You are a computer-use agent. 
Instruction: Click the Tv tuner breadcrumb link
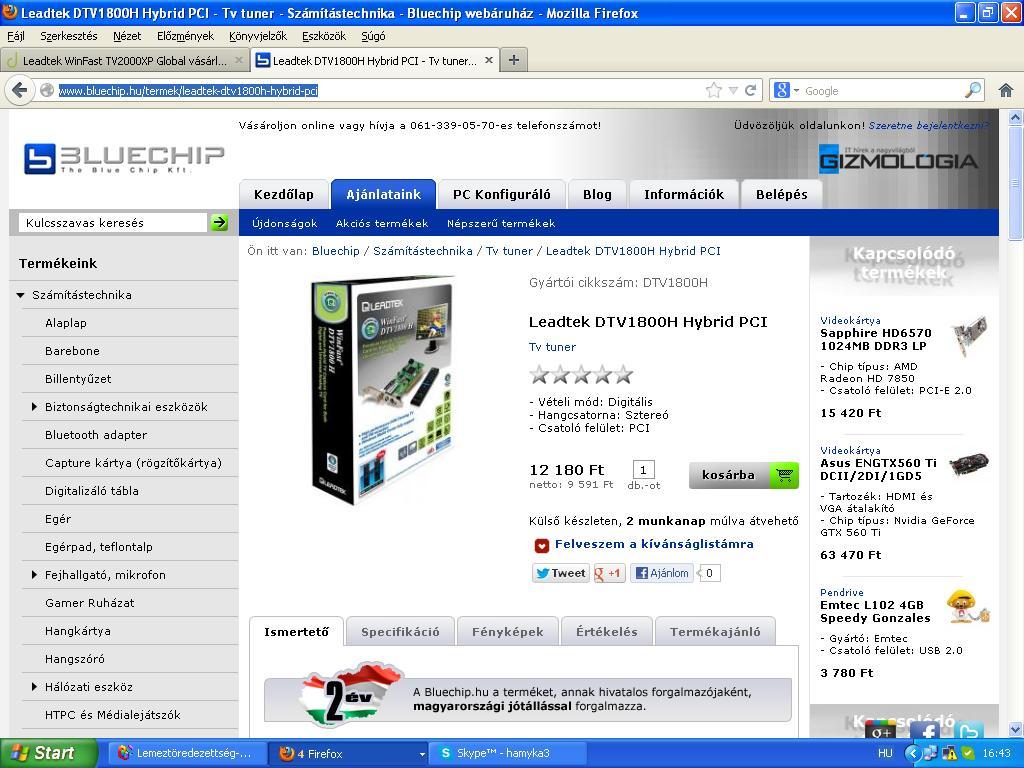[x=509, y=251]
